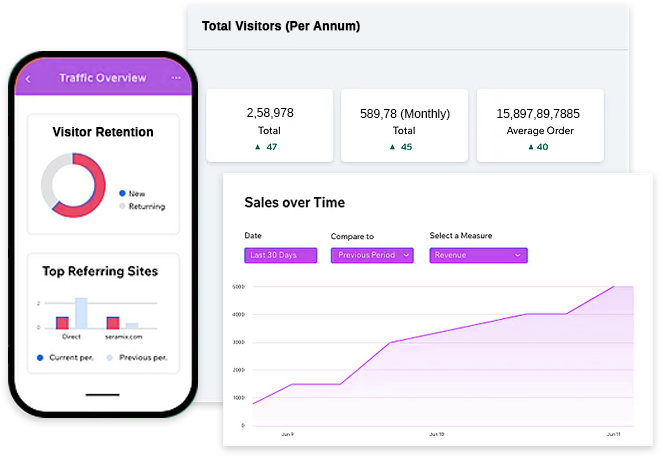The height and width of the screenshot is (458, 662).
Task: Expand the Previous Period compare dropdown
Action: [372, 255]
